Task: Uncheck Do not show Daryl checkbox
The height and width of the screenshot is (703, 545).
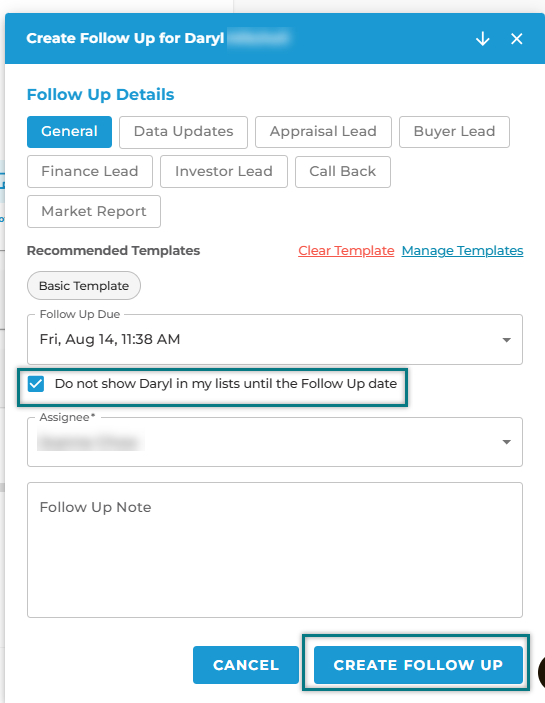Action: point(36,384)
